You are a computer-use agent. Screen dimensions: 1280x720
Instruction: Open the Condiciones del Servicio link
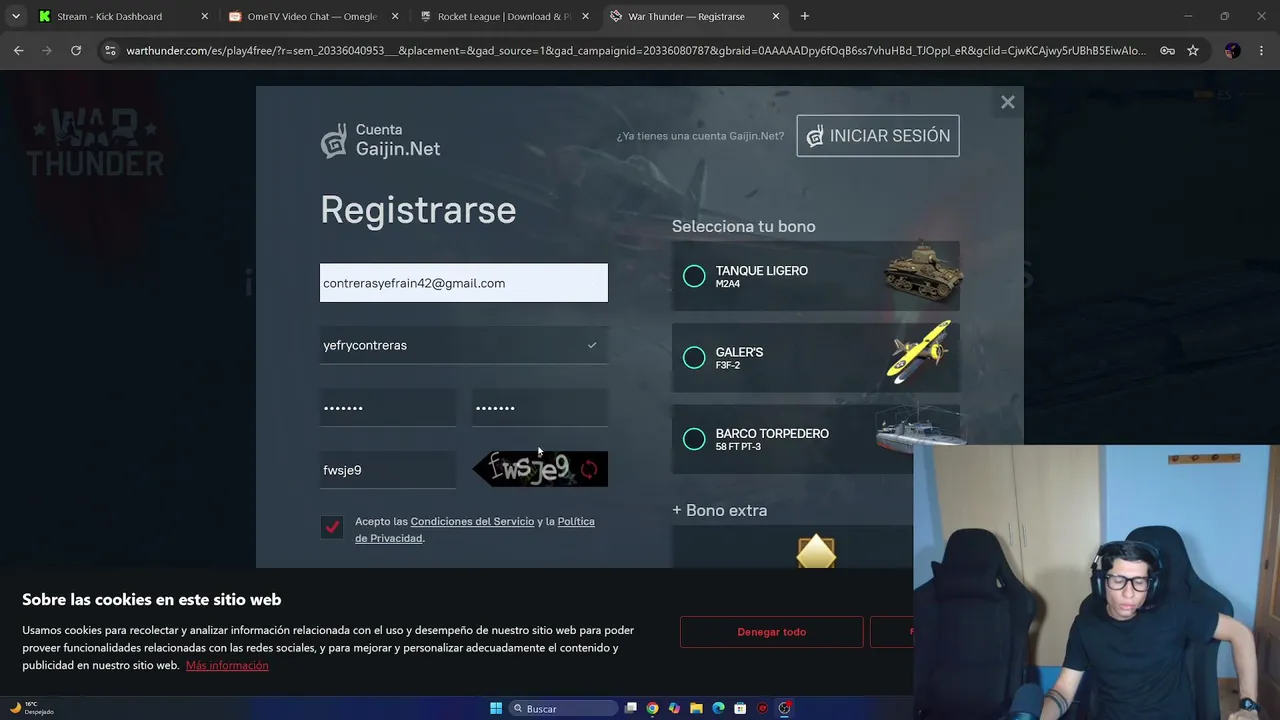click(x=472, y=521)
